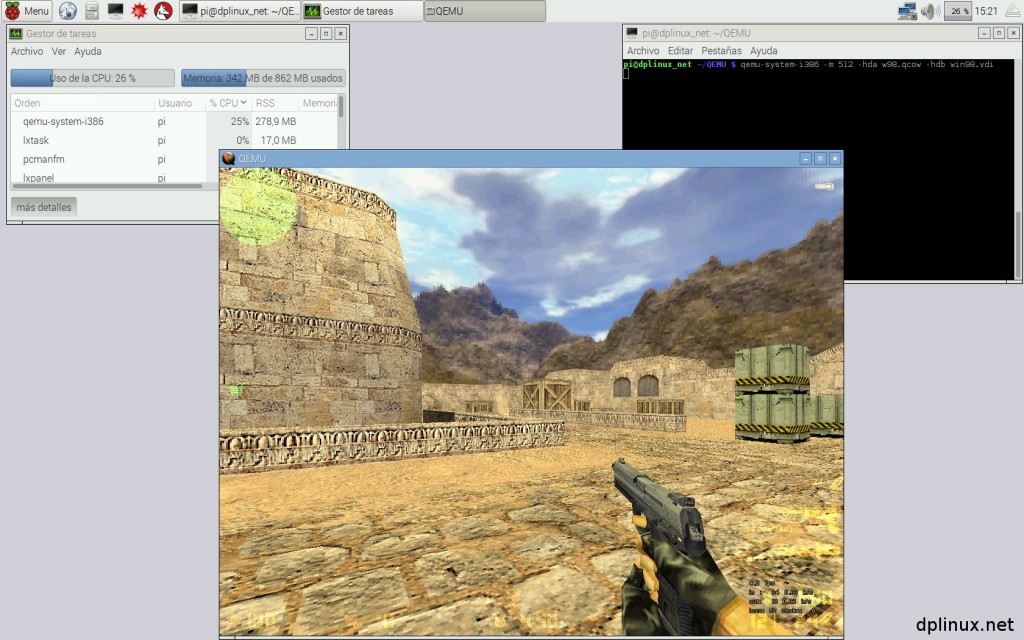The image size is (1024, 640).
Task: Click the CPU usage progress bar
Action: (x=92, y=78)
